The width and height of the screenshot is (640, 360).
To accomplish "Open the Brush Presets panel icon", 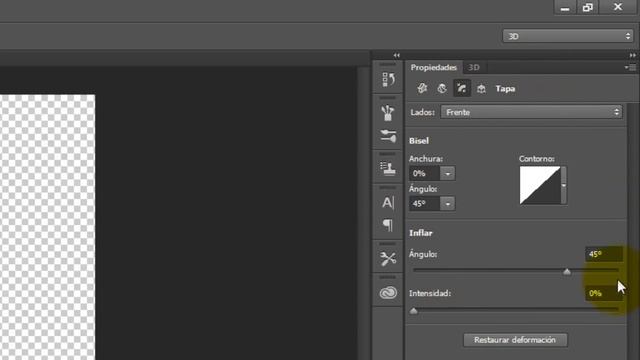I will pyautogui.click(x=388, y=113).
